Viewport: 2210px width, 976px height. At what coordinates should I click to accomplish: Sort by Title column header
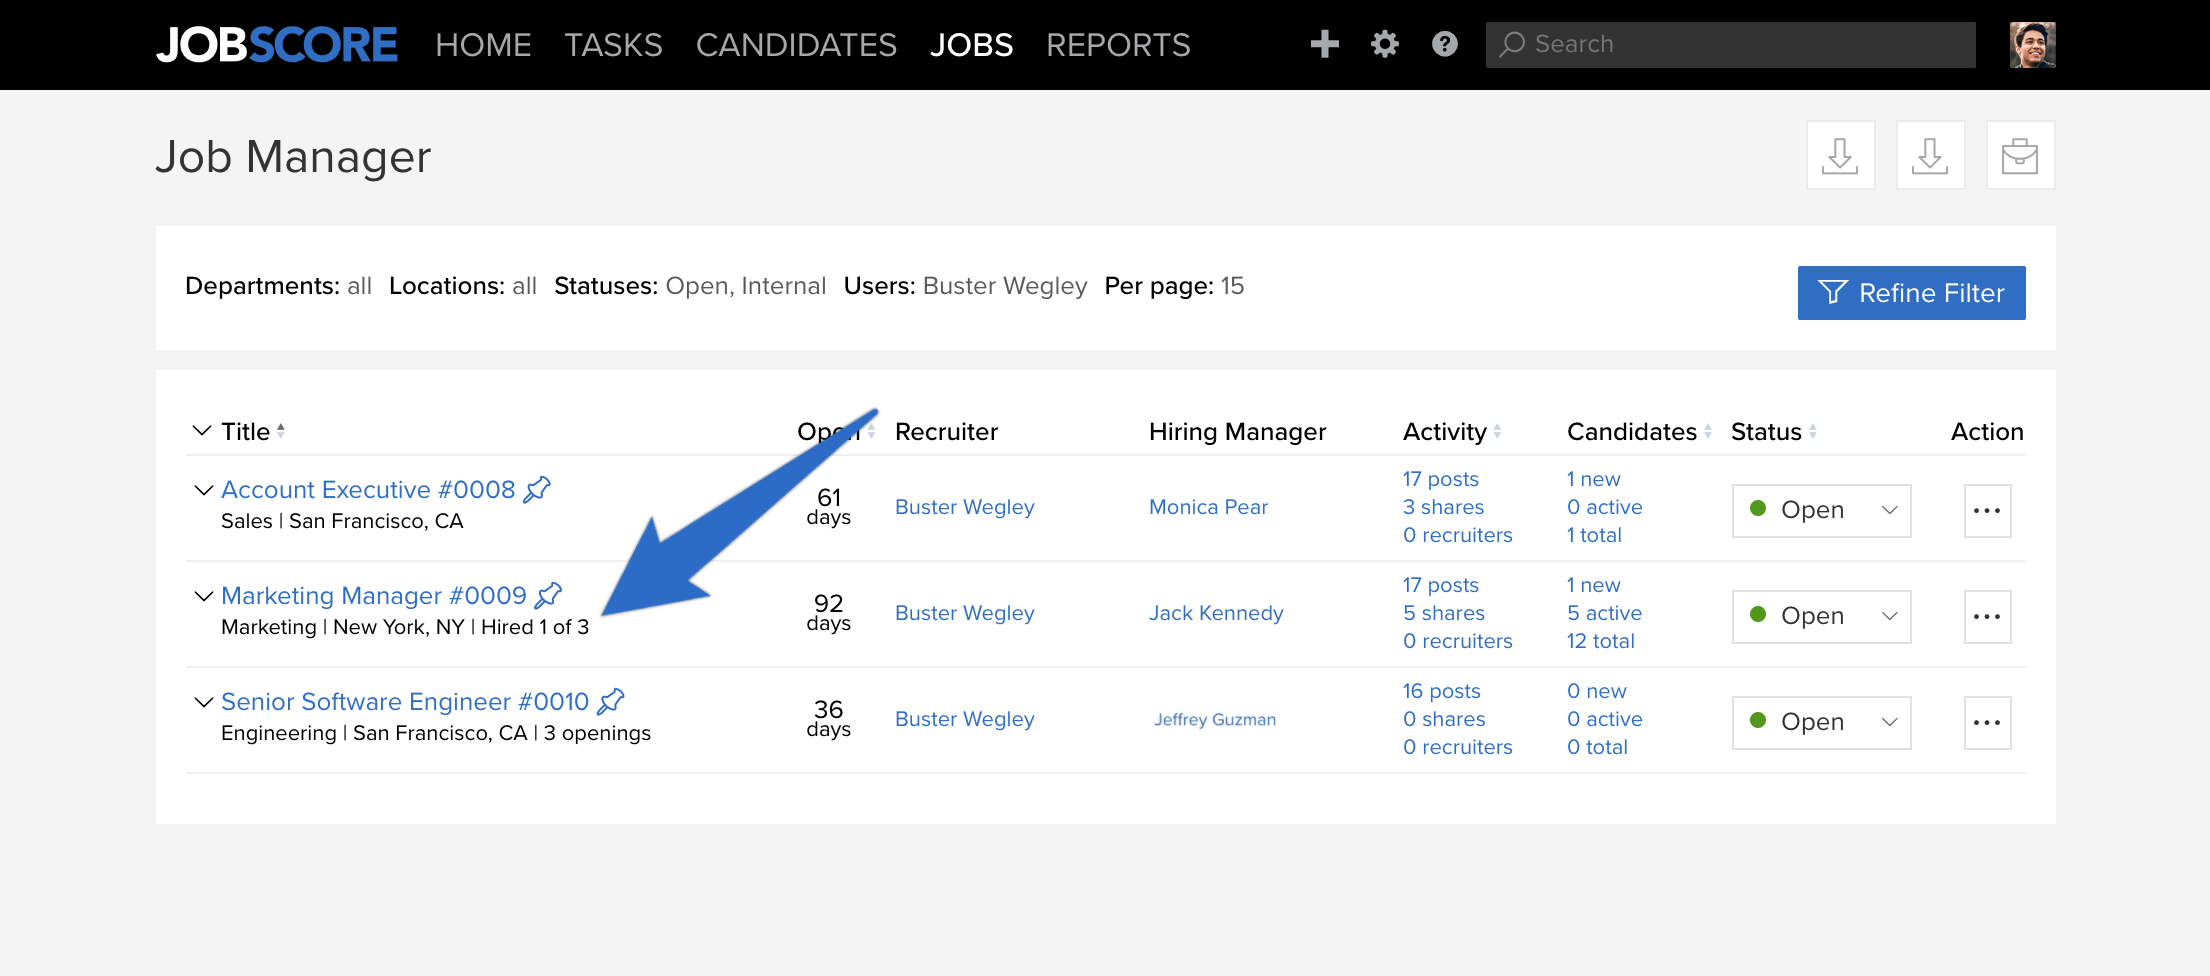(x=253, y=431)
